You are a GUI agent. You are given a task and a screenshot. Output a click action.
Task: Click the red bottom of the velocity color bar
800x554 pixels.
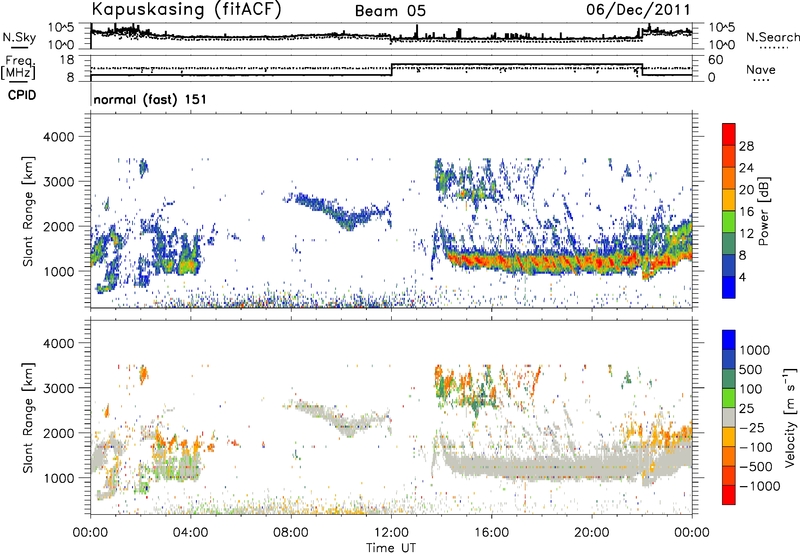click(729, 495)
